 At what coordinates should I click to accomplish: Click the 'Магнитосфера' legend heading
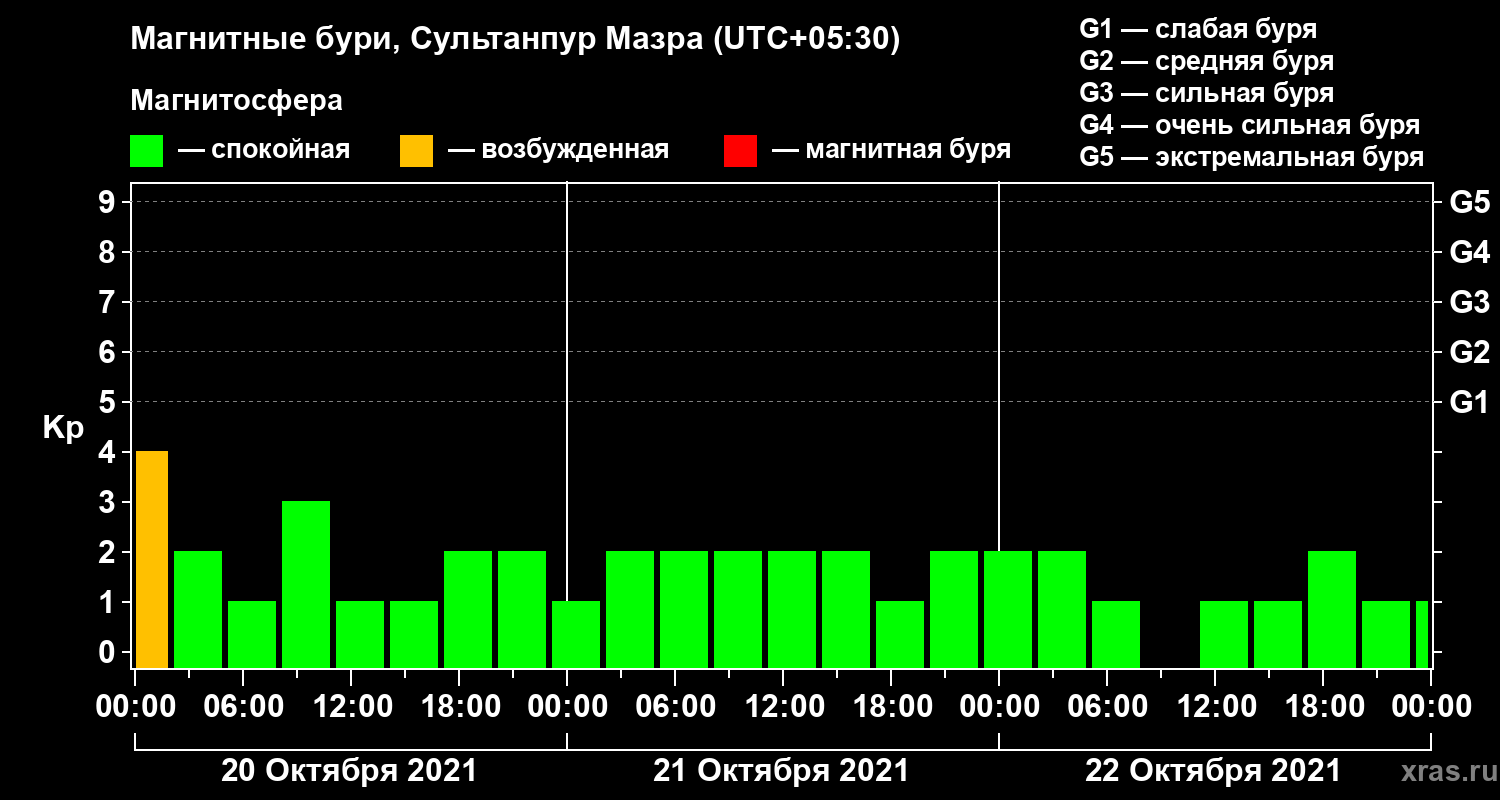[236, 101]
